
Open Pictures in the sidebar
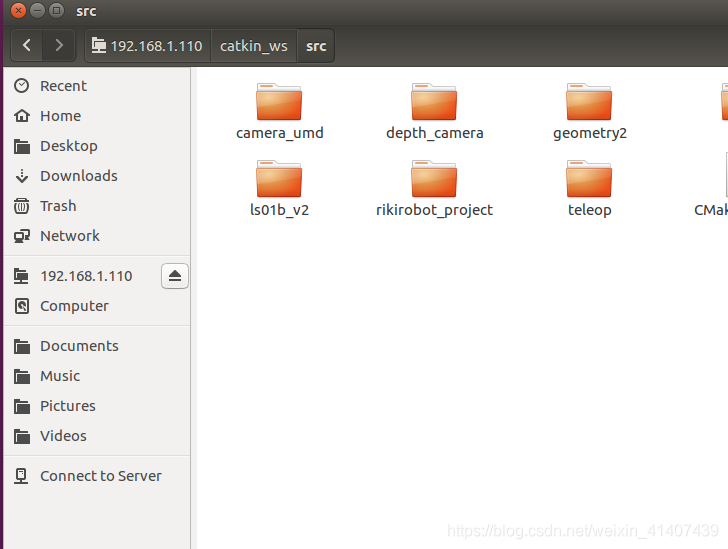(x=97, y=406)
